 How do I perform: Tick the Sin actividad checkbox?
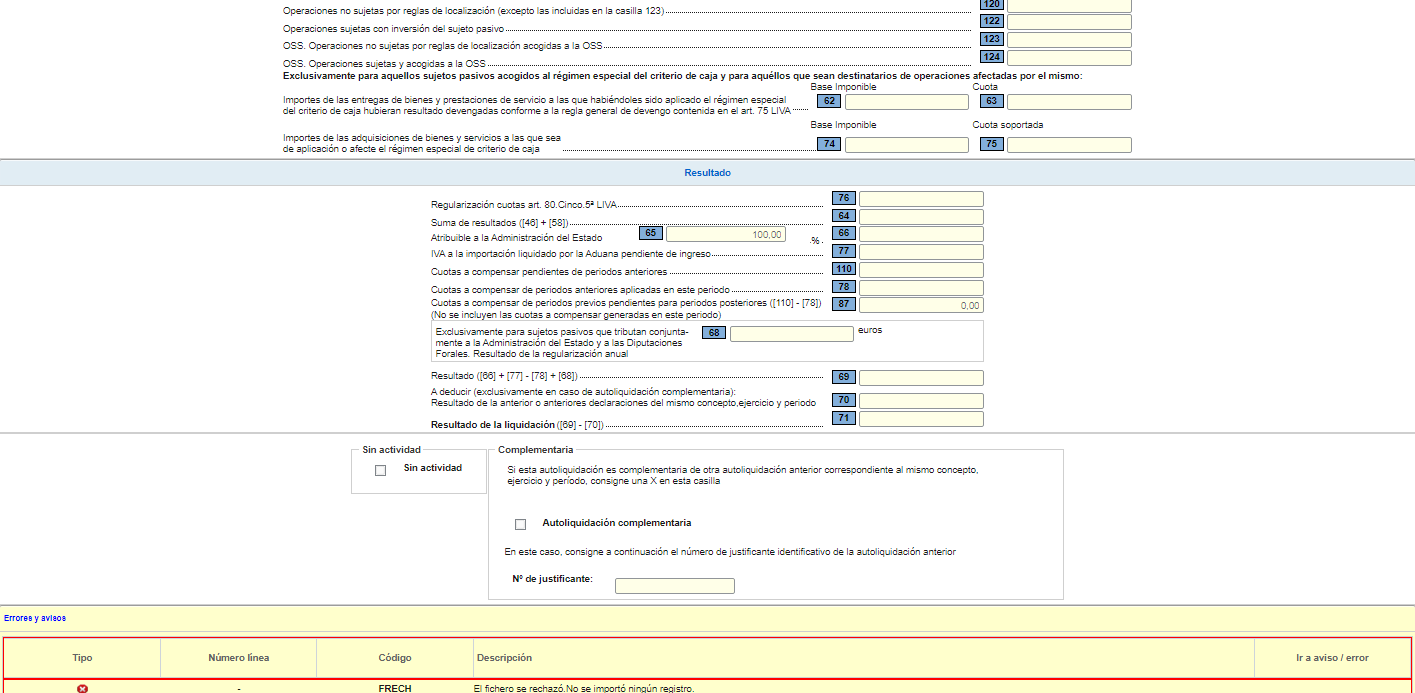[380, 471]
